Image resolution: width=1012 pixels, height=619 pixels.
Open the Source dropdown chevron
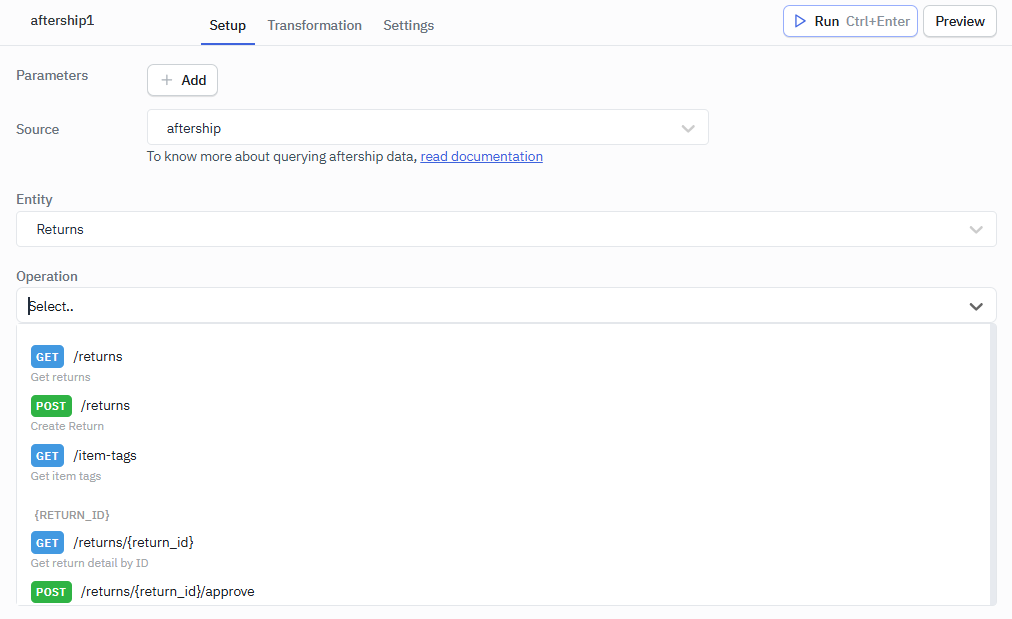pyautogui.click(x=688, y=128)
